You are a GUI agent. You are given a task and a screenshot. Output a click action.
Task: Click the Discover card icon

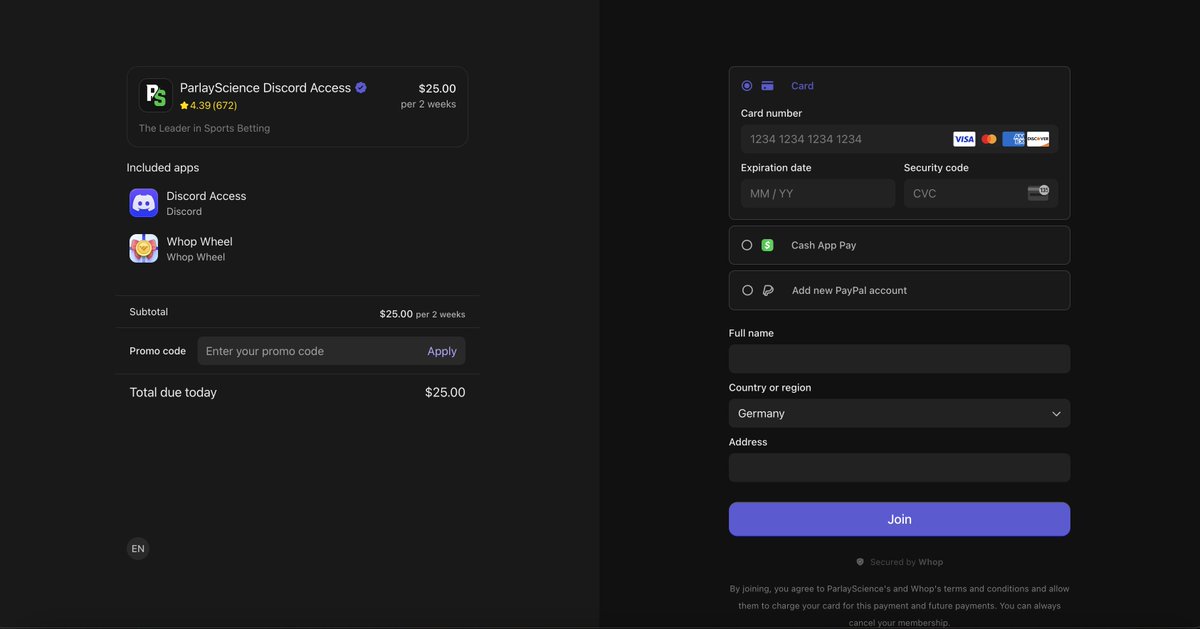(1038, 138)
